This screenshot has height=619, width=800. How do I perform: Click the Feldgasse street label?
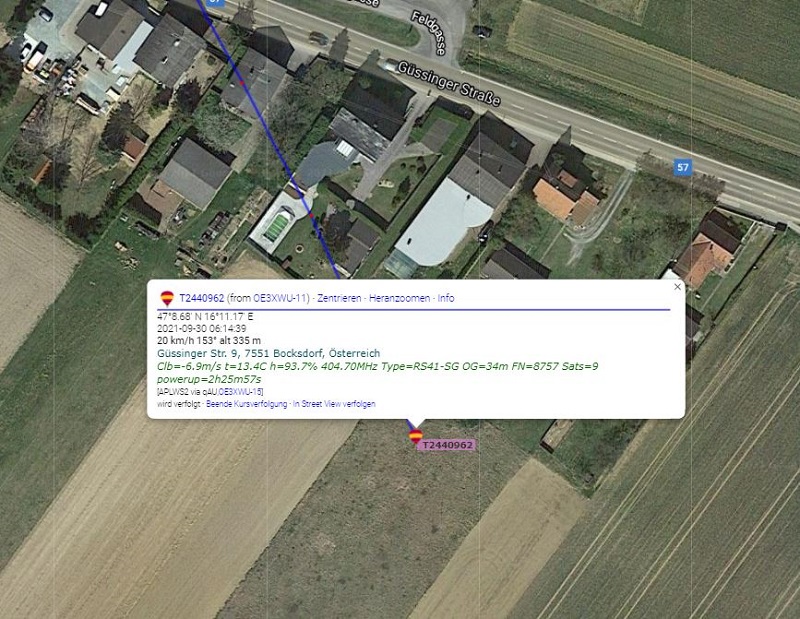(x=429, y=33)
